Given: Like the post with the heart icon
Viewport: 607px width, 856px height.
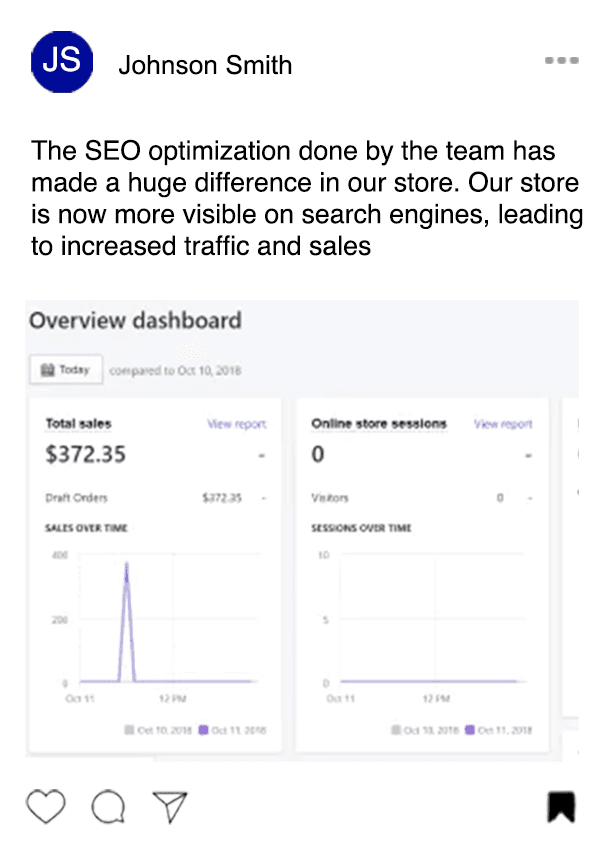Looking at the screenshot, I should [46, 807].
